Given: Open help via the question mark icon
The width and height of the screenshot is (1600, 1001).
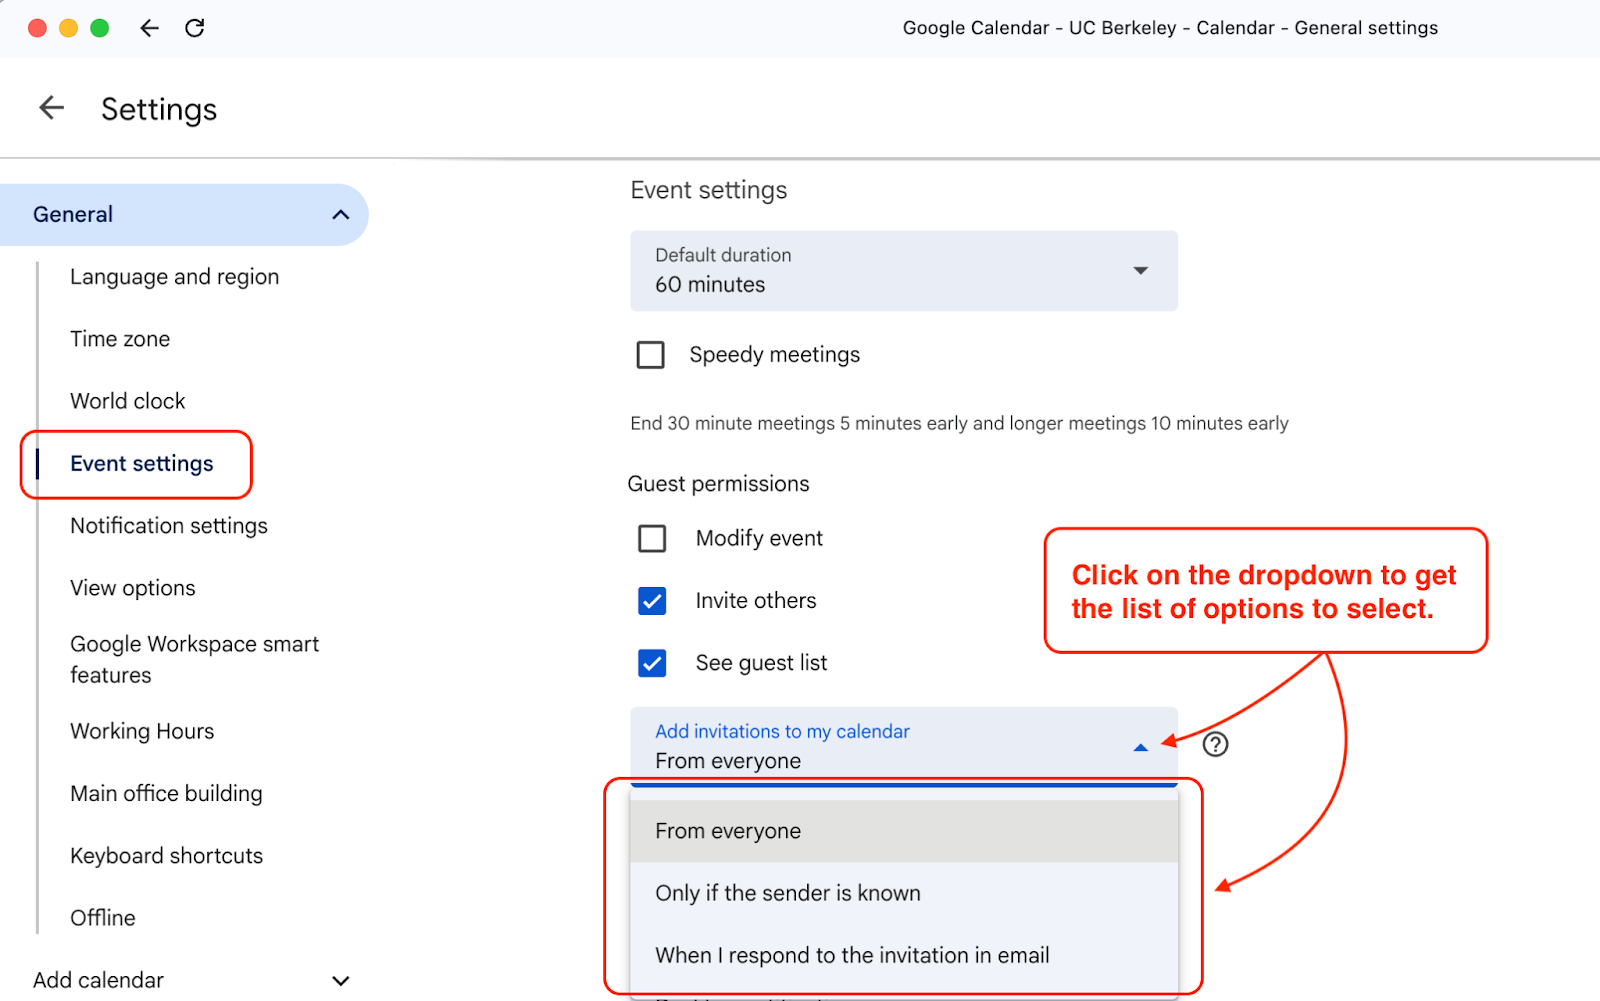Looking at the screenshot, I should coord(1215,744).
